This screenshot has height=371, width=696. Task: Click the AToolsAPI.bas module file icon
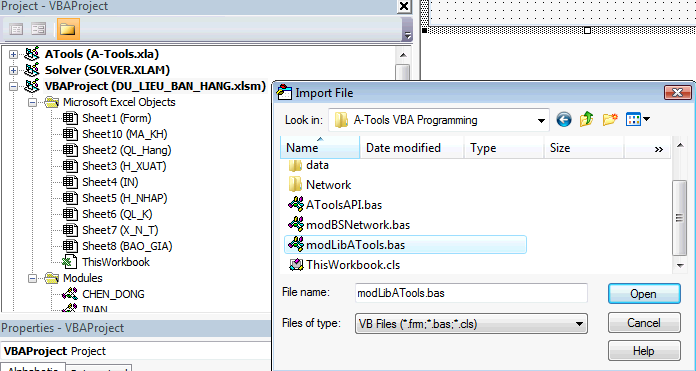[296, 204]
